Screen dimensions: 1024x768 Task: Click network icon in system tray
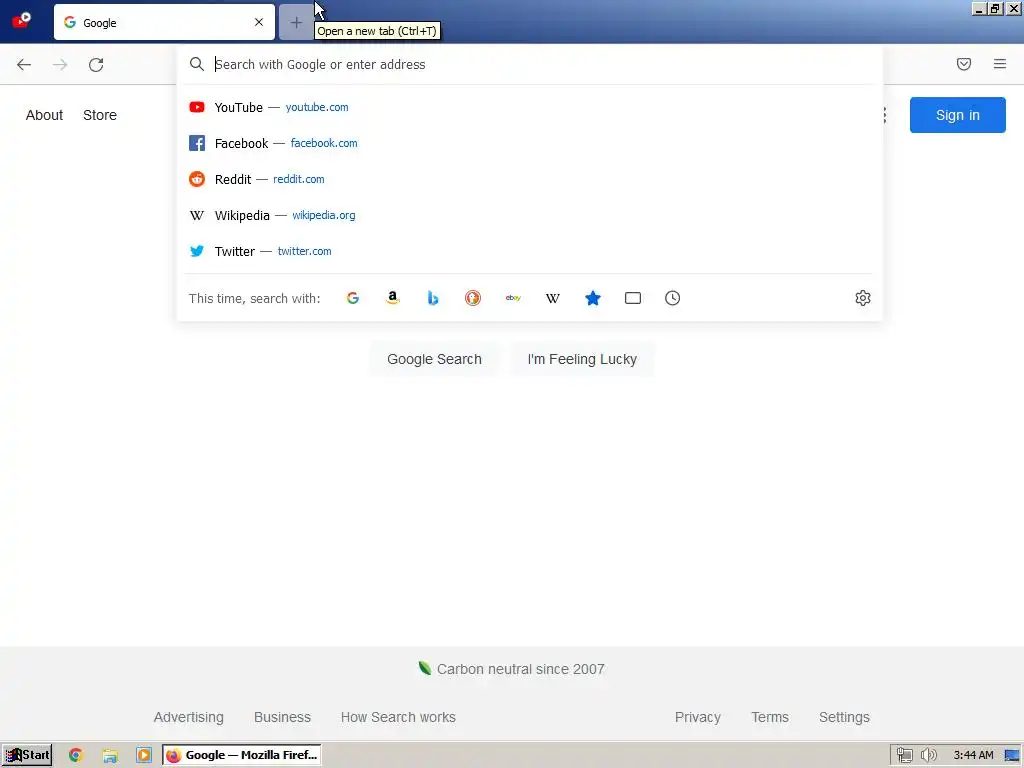pos(904,756)
